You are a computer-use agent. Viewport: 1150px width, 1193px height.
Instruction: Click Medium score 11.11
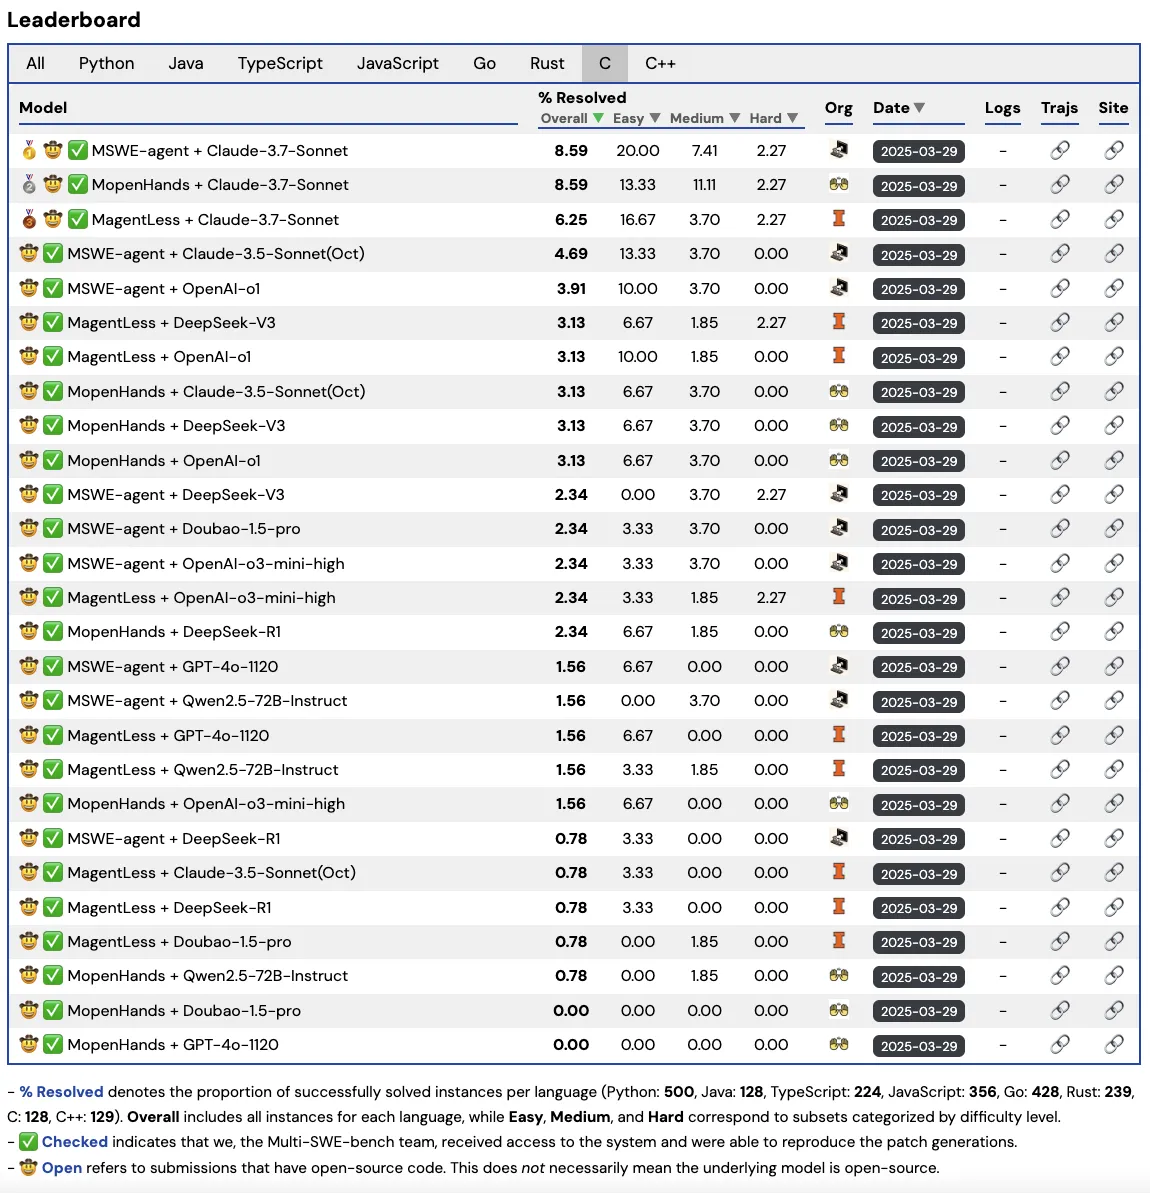[x=704, y=185]
